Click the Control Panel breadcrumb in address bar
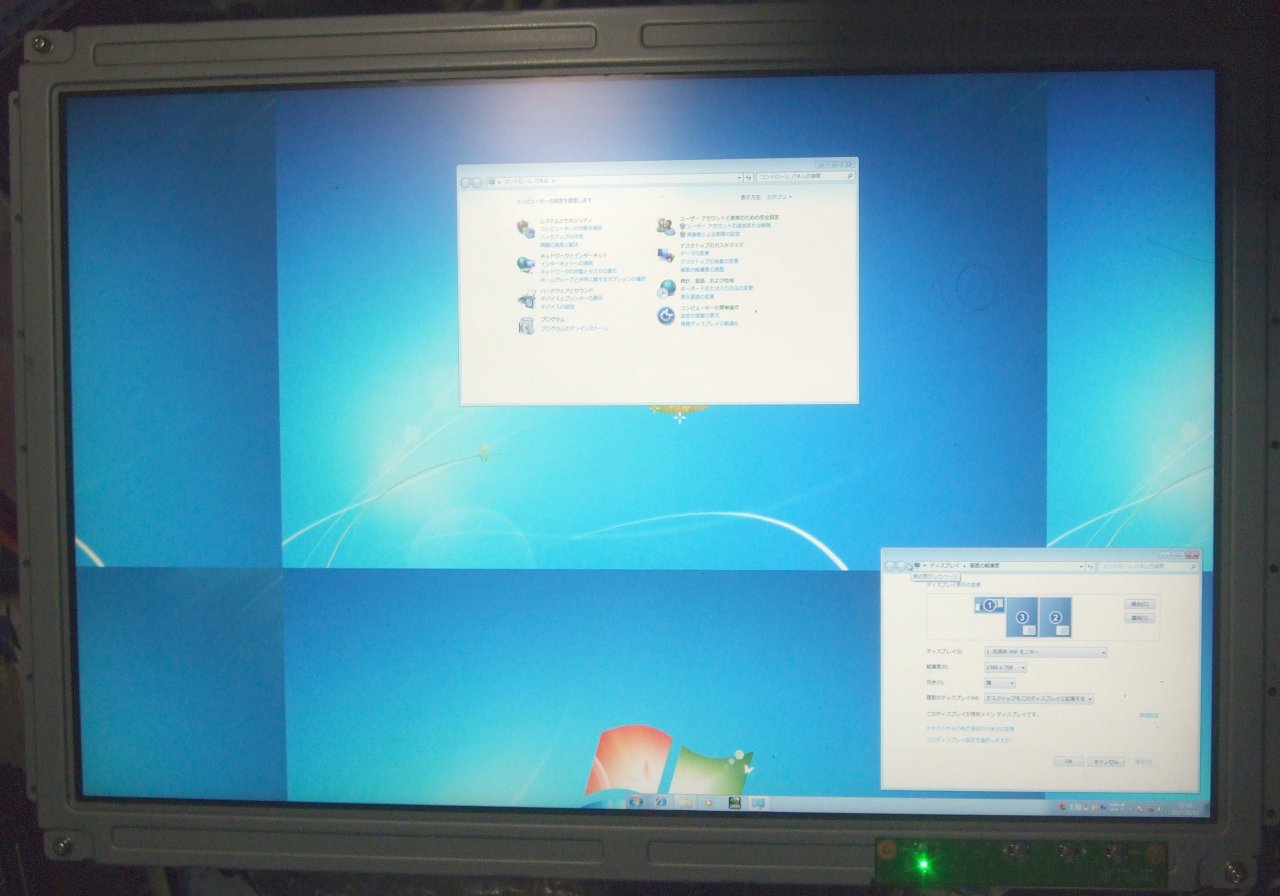The image size is (1280, 896). [526, 181]
